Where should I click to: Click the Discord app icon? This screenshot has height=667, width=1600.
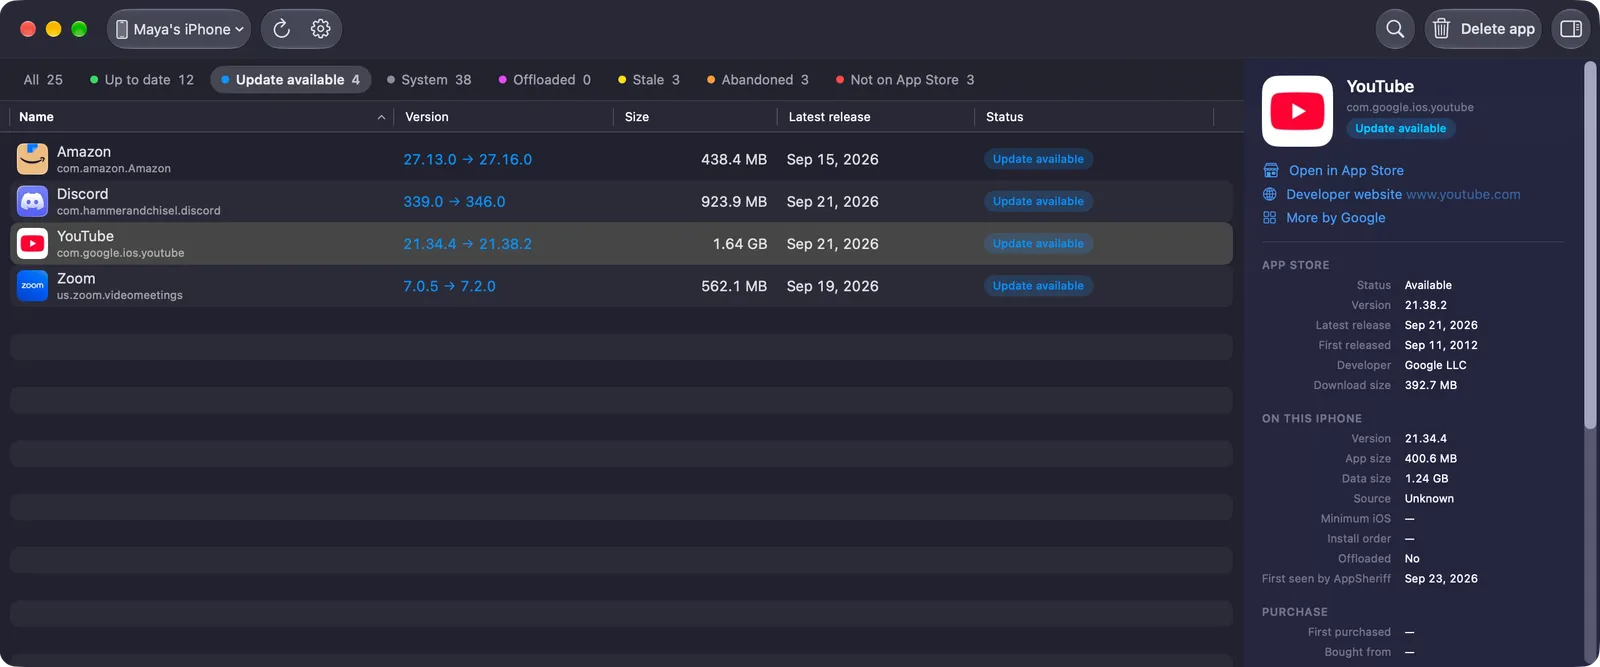(32, 201)
